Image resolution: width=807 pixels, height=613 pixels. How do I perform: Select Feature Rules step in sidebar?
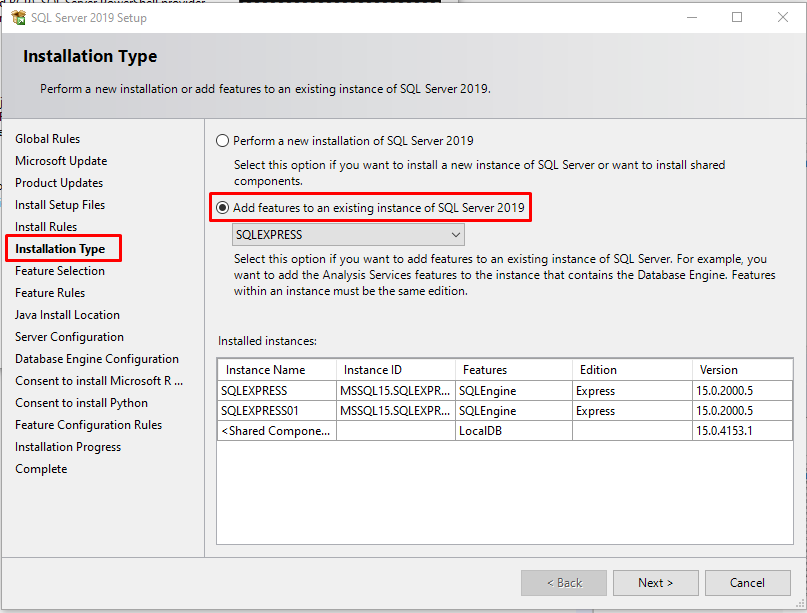click(x=50, y=293)
